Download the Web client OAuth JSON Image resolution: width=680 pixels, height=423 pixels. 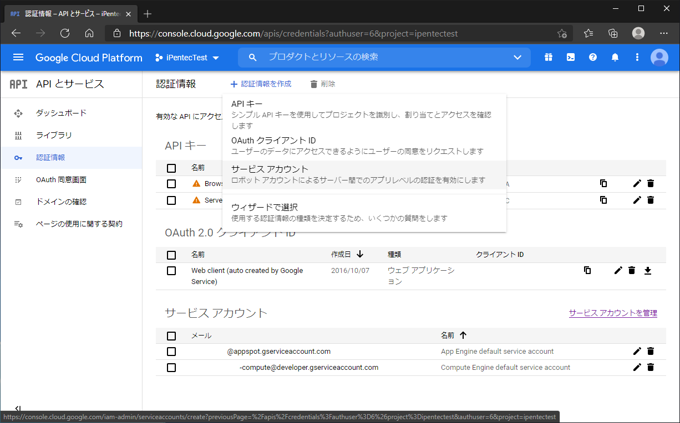[x=647, y=271]
